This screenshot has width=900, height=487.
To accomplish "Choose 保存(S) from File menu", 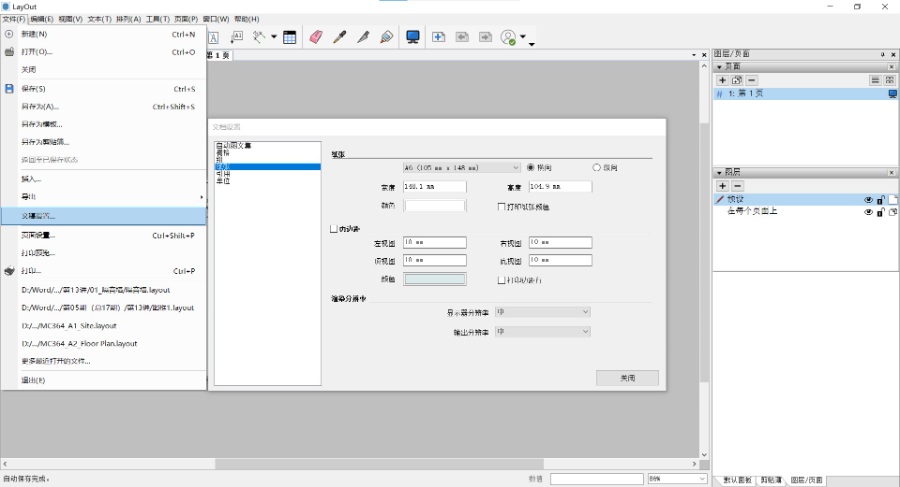I will tap(104, 89).
